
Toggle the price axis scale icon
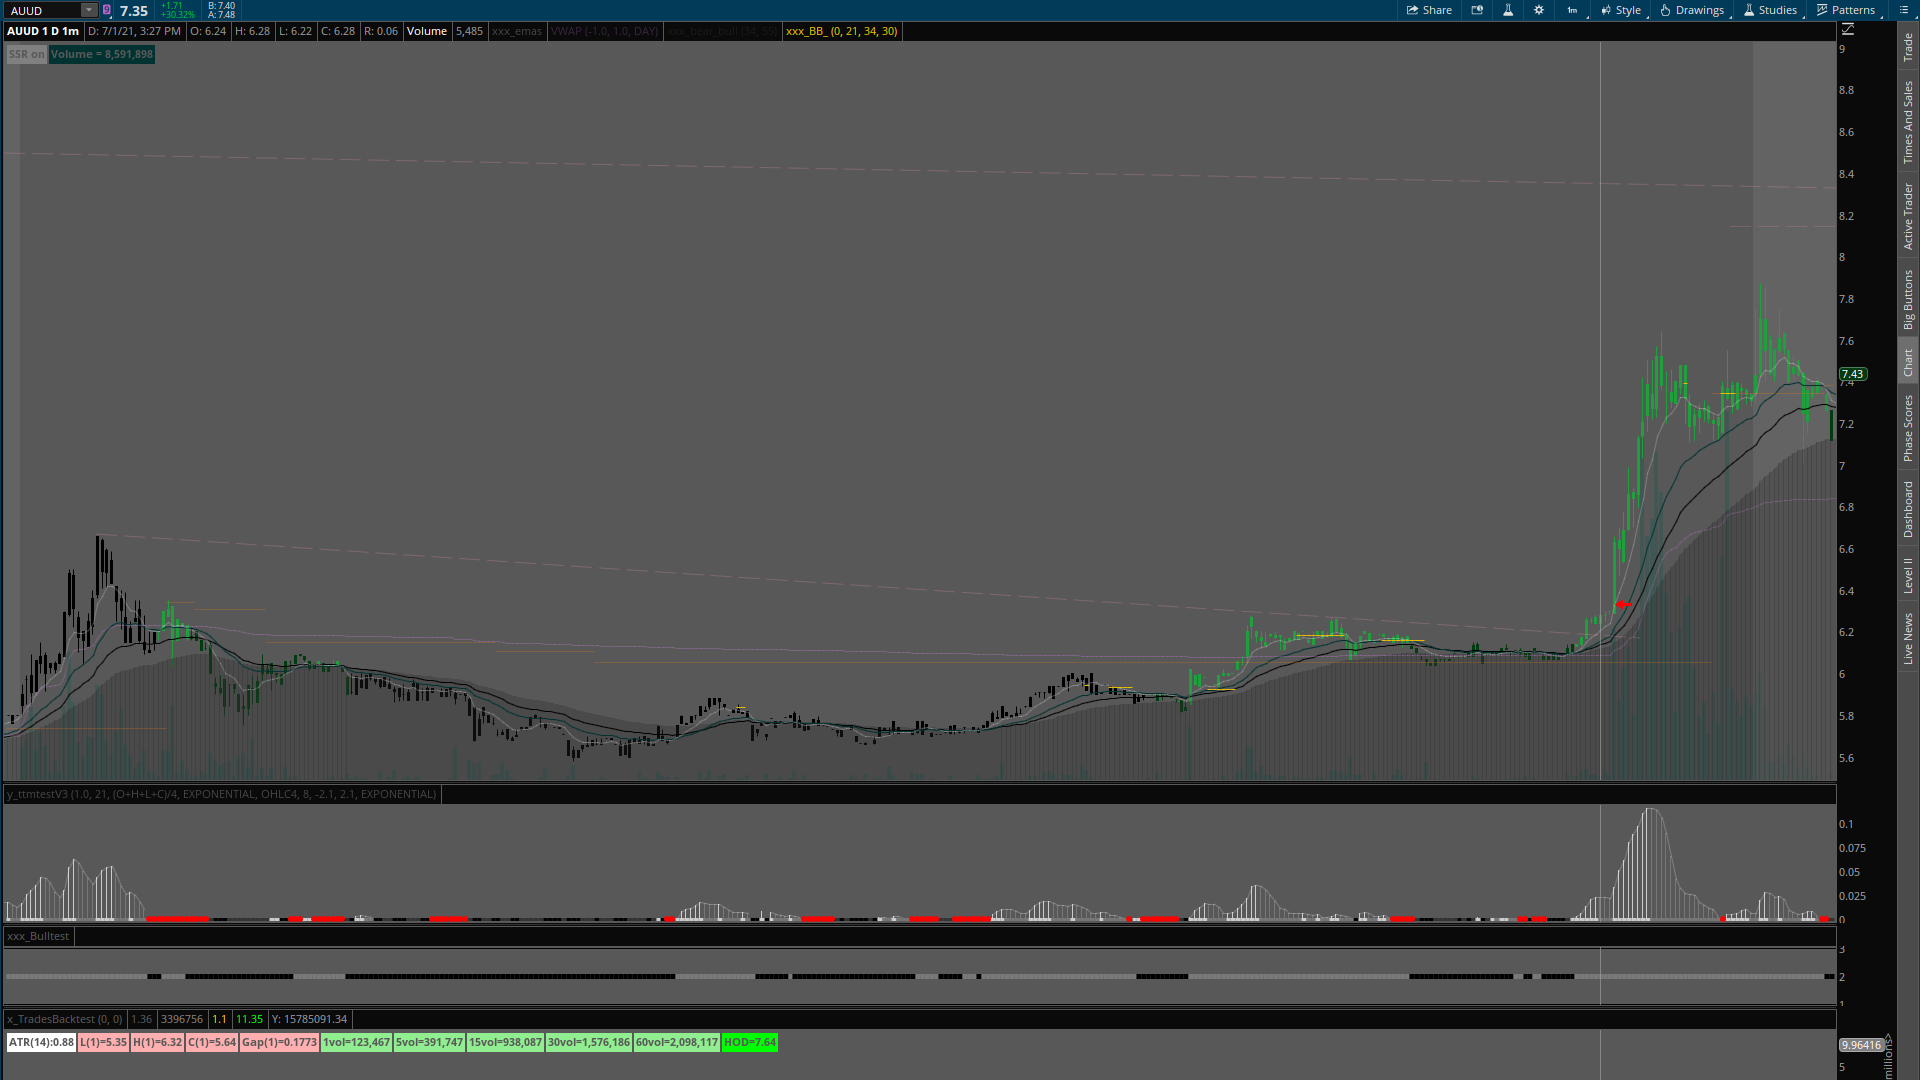(1848, 29)
